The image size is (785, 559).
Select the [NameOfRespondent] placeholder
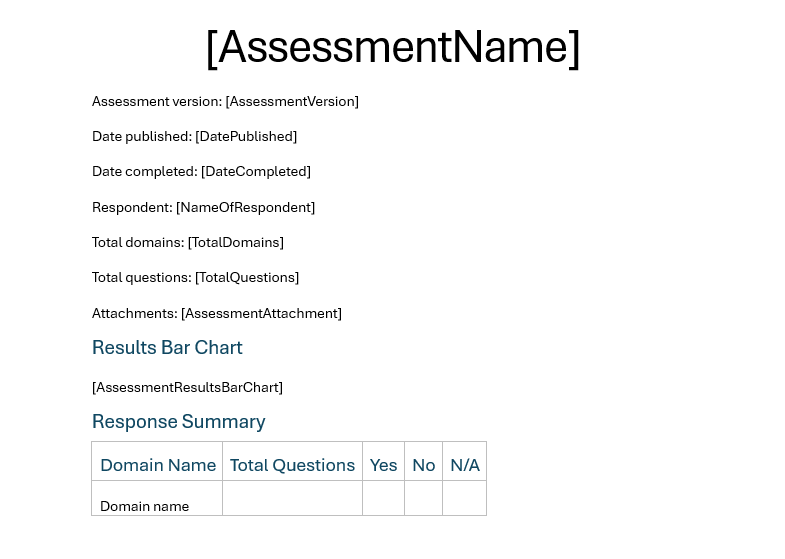click(x=245, y=207)
